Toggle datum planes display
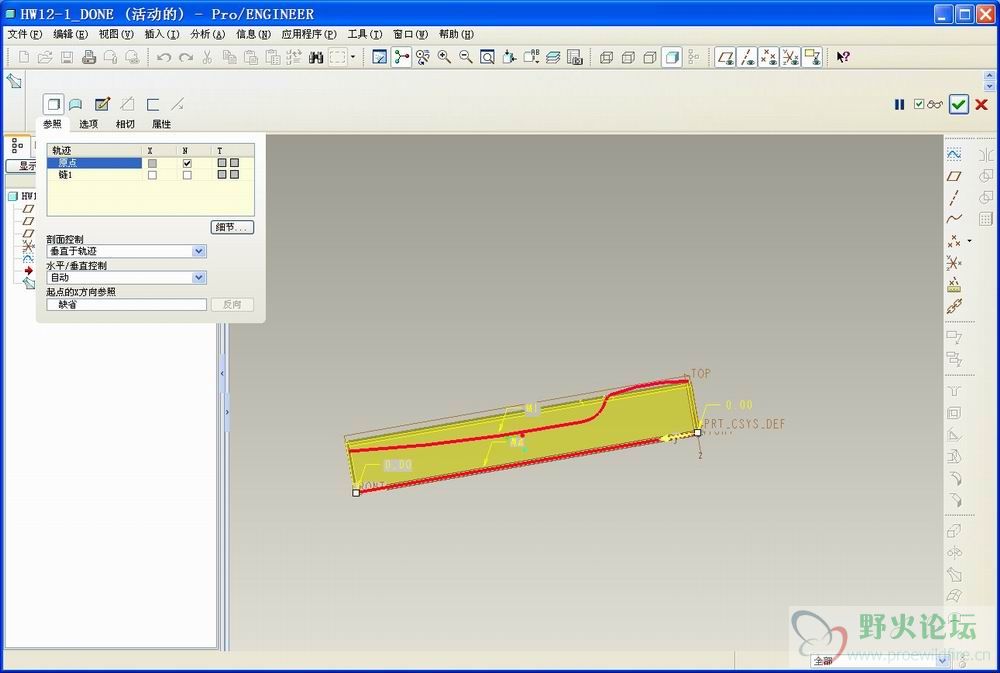The height and width of the screenshot is (673, 1000). point(725,57)
